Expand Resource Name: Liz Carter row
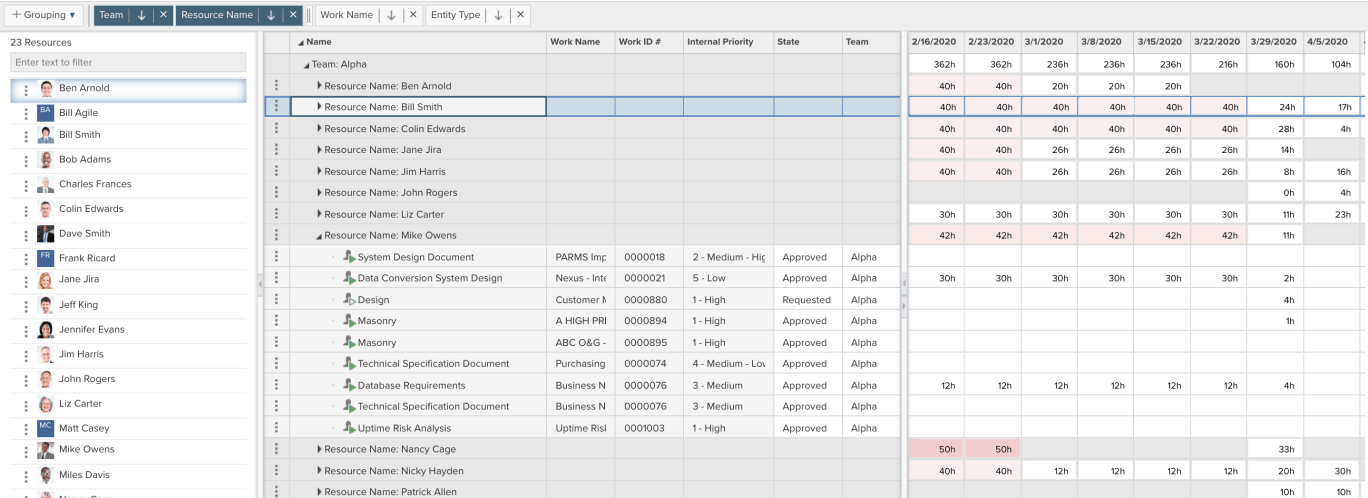The height and width of the screenshot is (498, 1368). 320,214
